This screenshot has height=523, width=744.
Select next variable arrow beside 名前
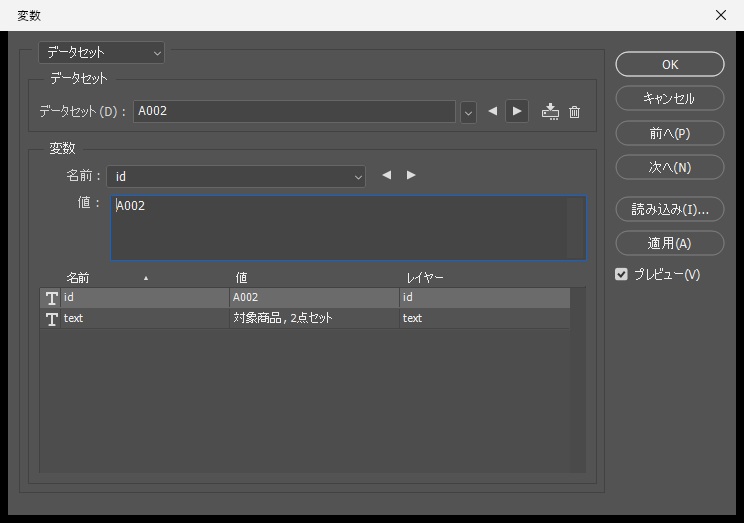pos(411,175)
